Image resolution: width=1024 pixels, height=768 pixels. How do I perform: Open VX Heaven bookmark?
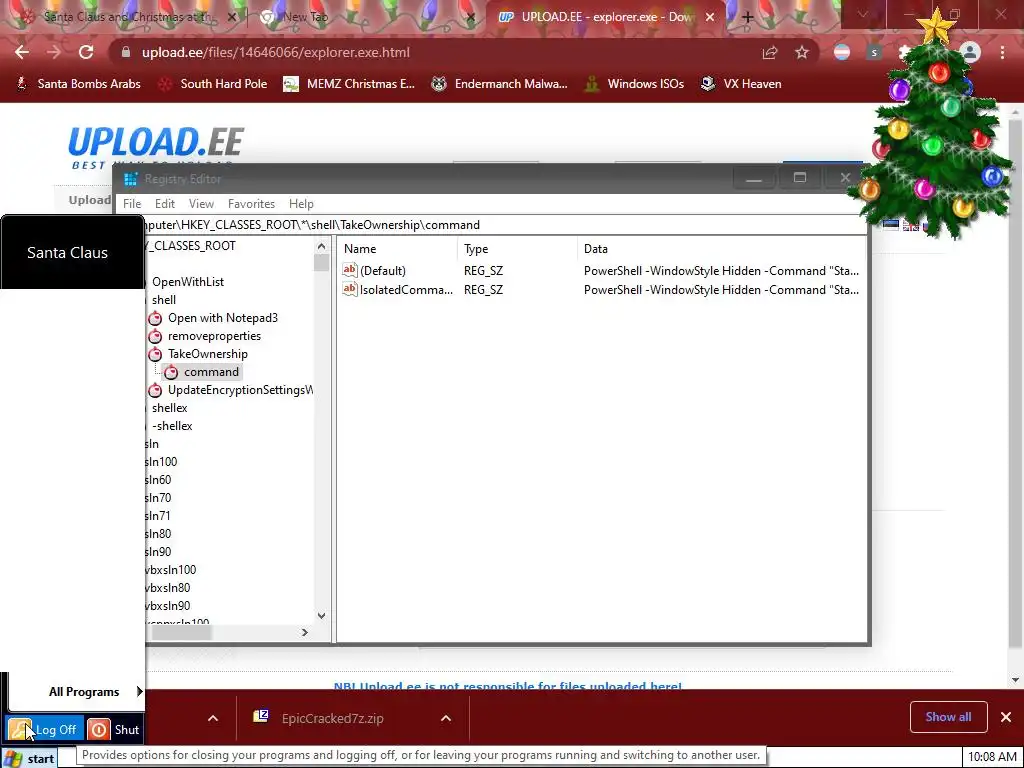(741, 84)
